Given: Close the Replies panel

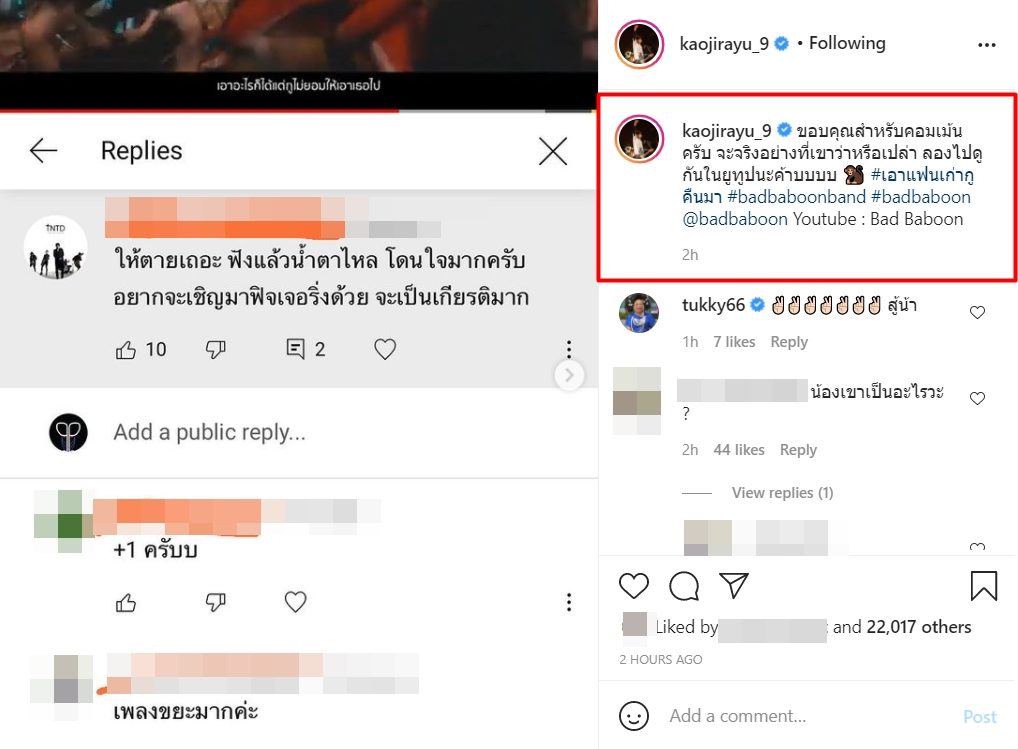Looking at the screenshot, I should pos(552,151).
